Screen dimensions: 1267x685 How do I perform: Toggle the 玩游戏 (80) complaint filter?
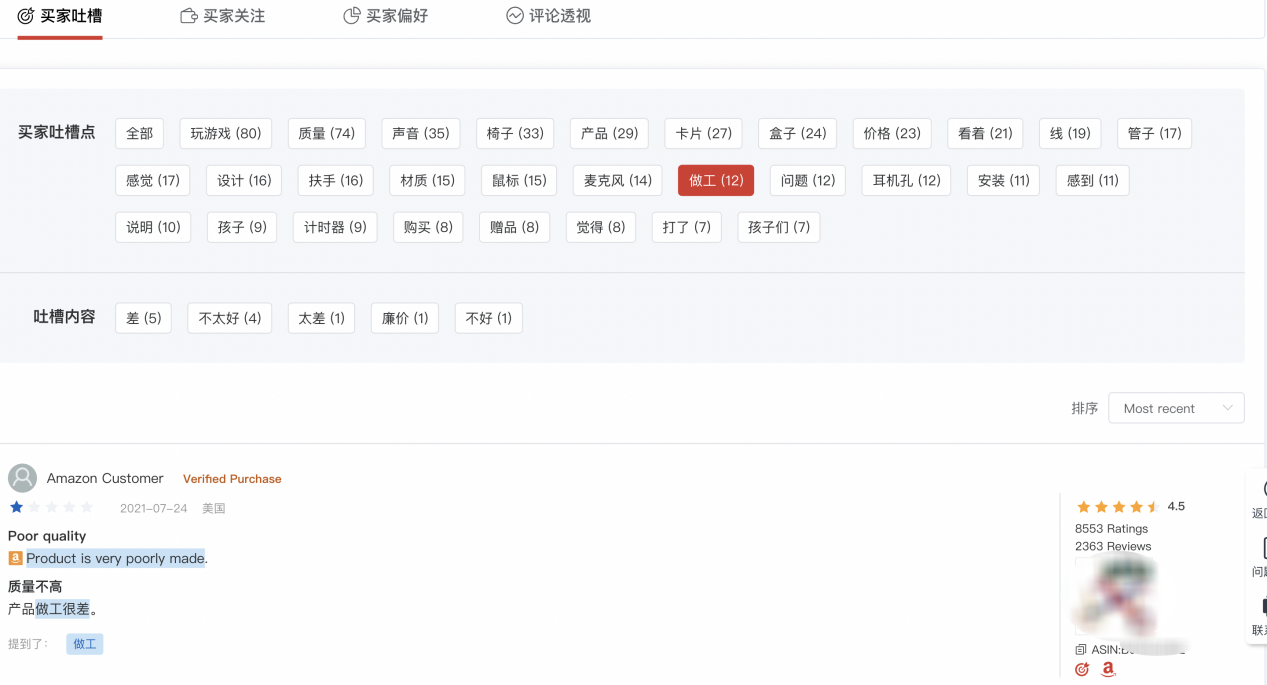coord(225,133)
